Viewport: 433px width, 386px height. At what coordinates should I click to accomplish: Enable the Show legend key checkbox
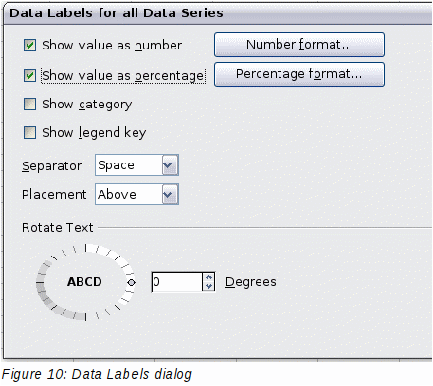point(30,132)
